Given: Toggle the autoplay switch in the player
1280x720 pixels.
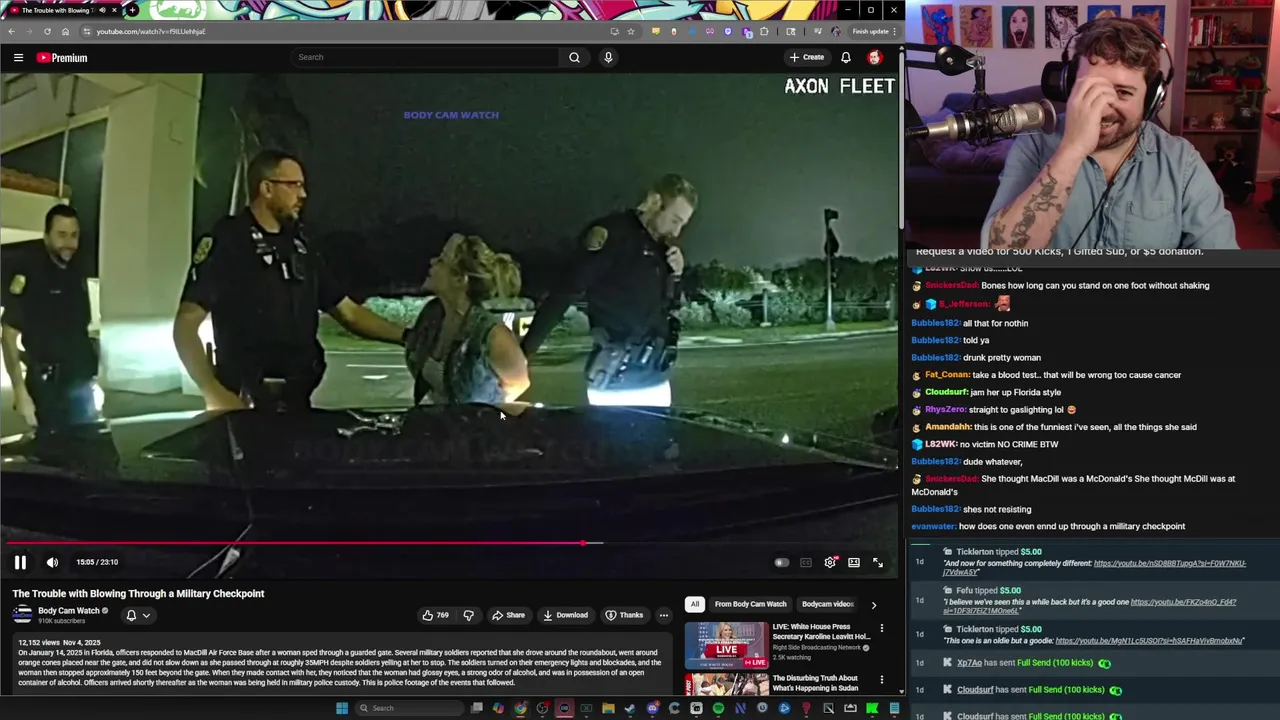Looking at the screenshot, I should [x=782, y=563].
